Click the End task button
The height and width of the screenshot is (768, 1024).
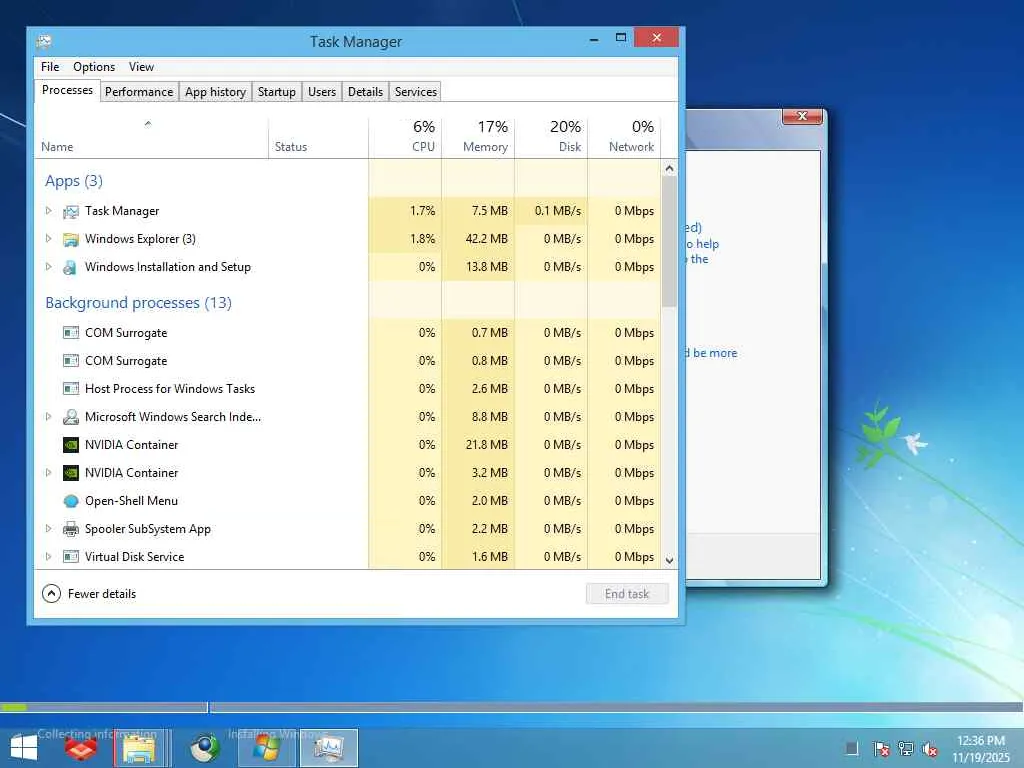coord(627,594)
